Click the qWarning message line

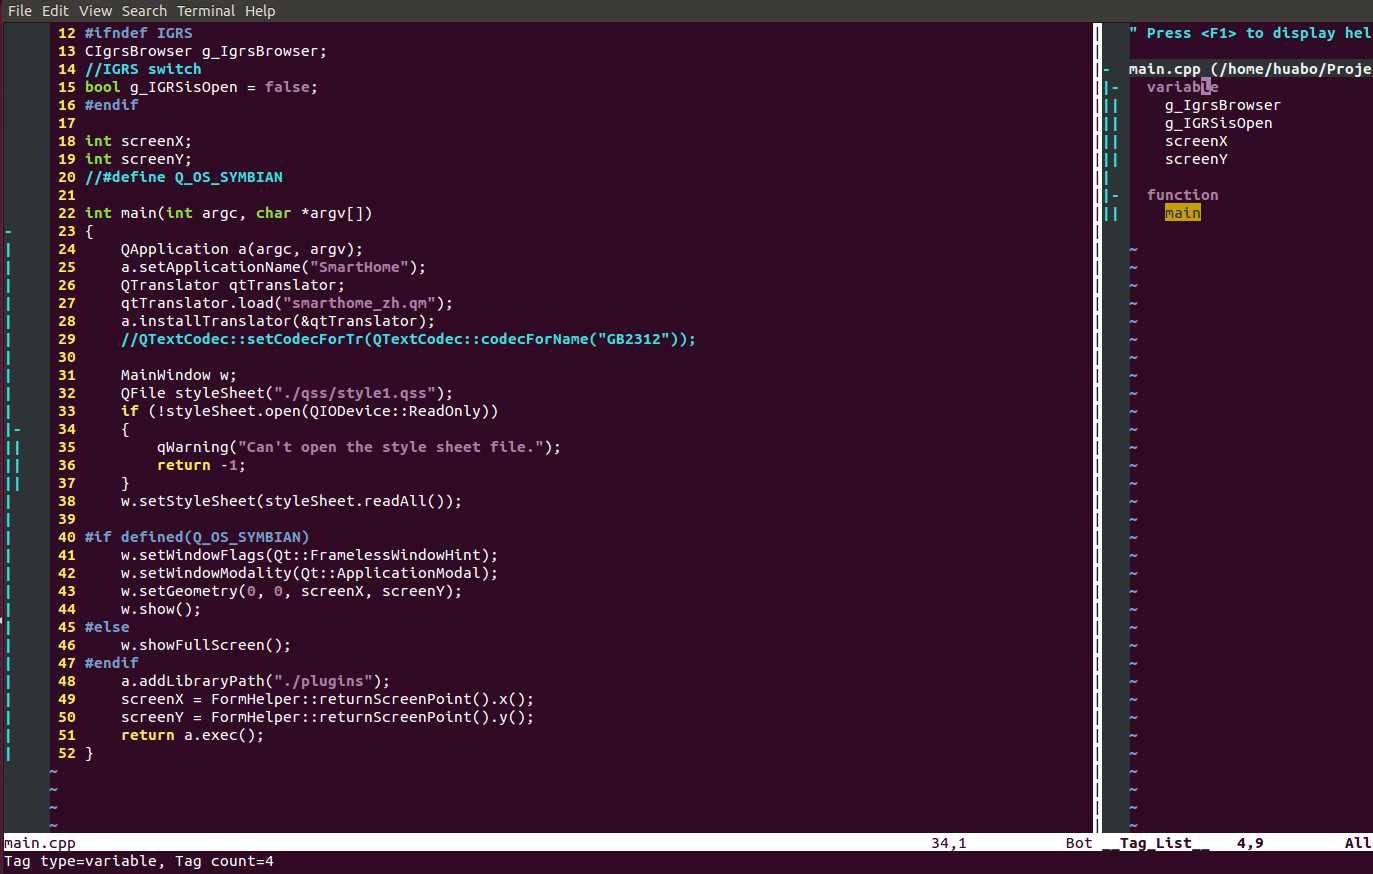coord(359,447)
